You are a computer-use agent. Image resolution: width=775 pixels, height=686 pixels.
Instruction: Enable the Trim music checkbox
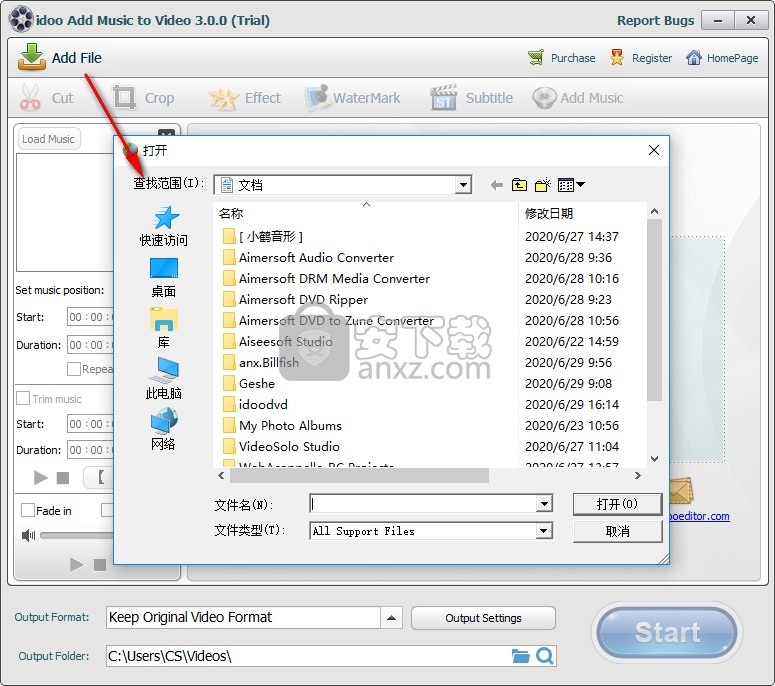coord(23,398)
